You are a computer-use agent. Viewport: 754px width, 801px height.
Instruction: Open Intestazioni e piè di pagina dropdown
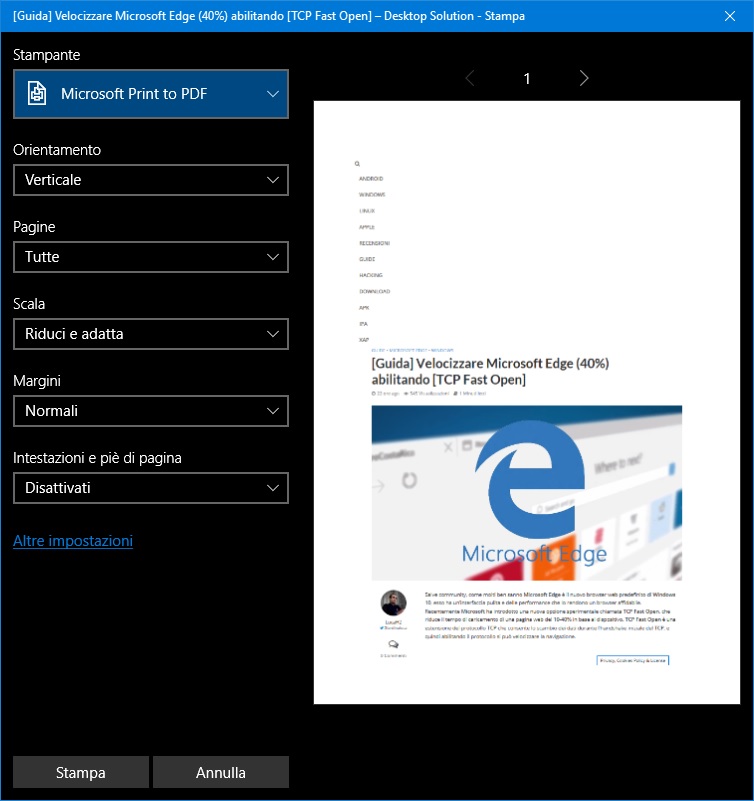pos(151,488)
